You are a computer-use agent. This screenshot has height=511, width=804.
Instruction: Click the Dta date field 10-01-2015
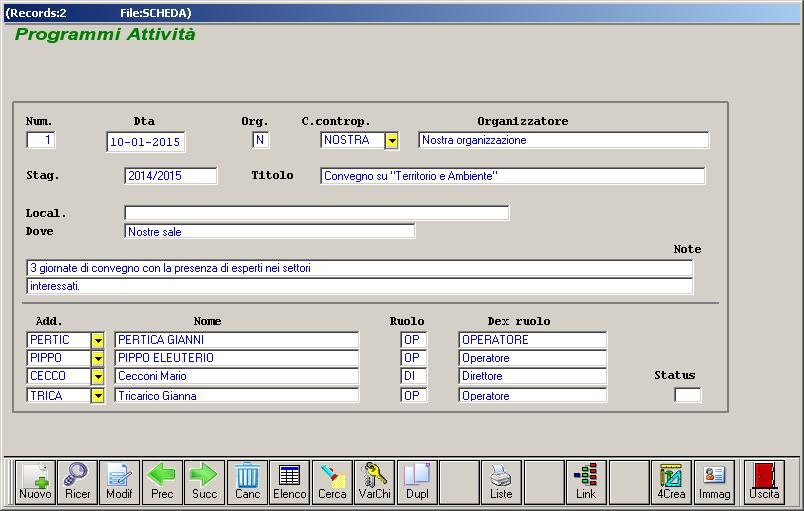coord(146,142)
